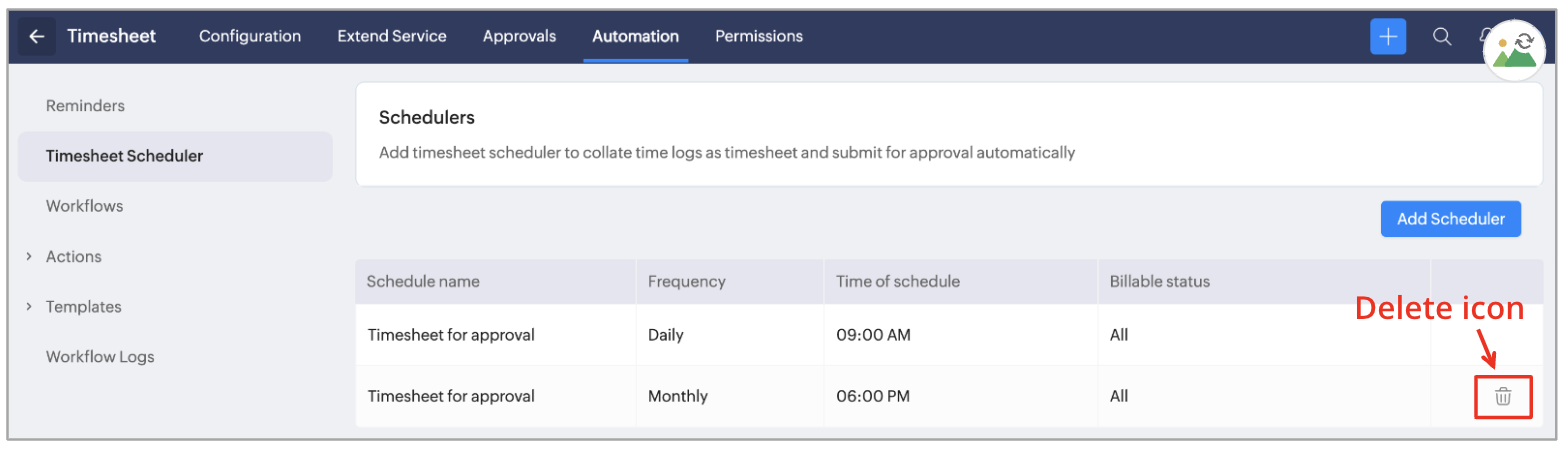Open Workflows in the sidebar
The height and width of the screenshot is (450, 1566).
pos(84,207)
